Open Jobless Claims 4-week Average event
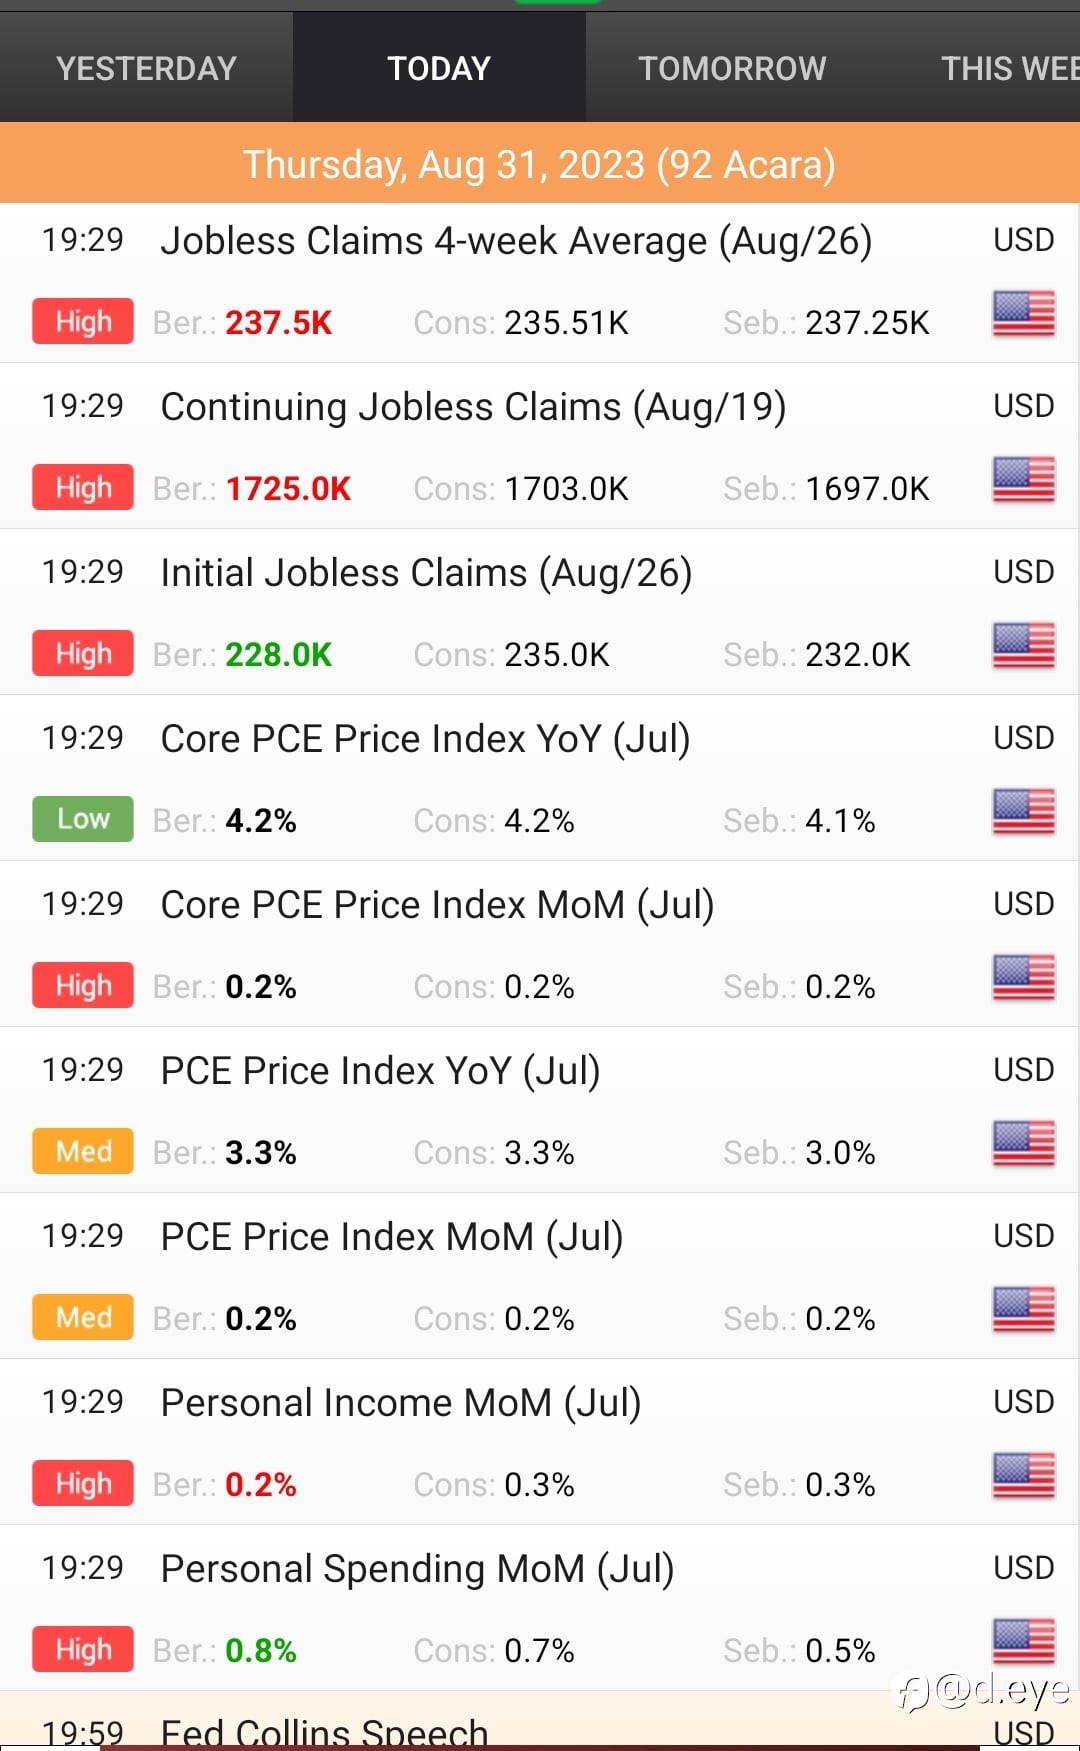Screen dimensions: 1080x1751 point(516,241)
